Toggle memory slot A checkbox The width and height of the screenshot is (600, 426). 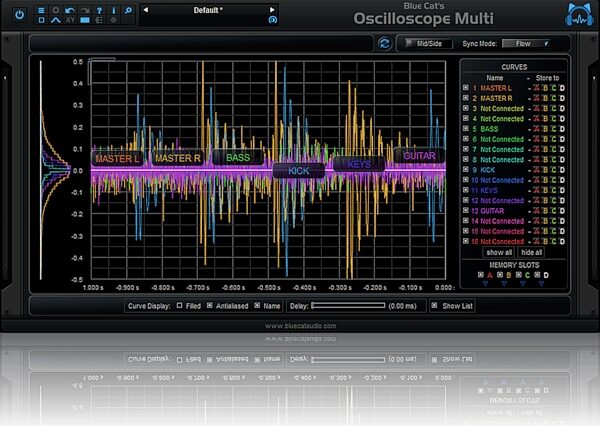[481, 274]
